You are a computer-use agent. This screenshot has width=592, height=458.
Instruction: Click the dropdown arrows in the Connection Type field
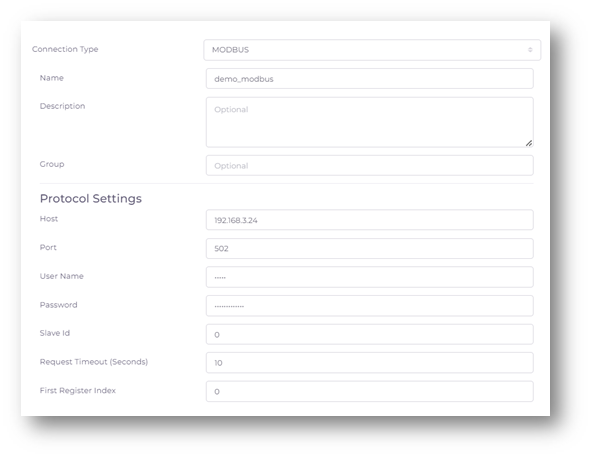pos(530,50)
